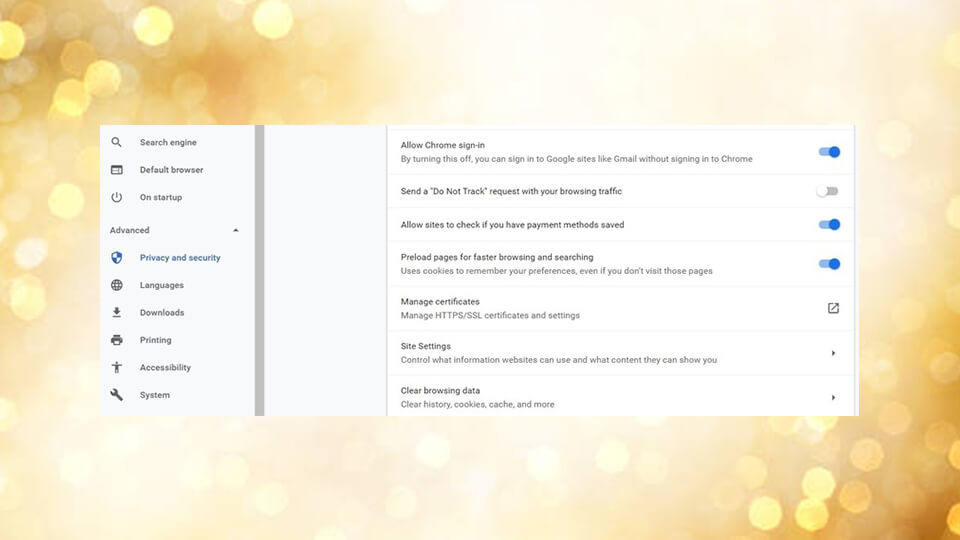Click the On startup power icon
The image size is (960, 540).
pos(116,197)
